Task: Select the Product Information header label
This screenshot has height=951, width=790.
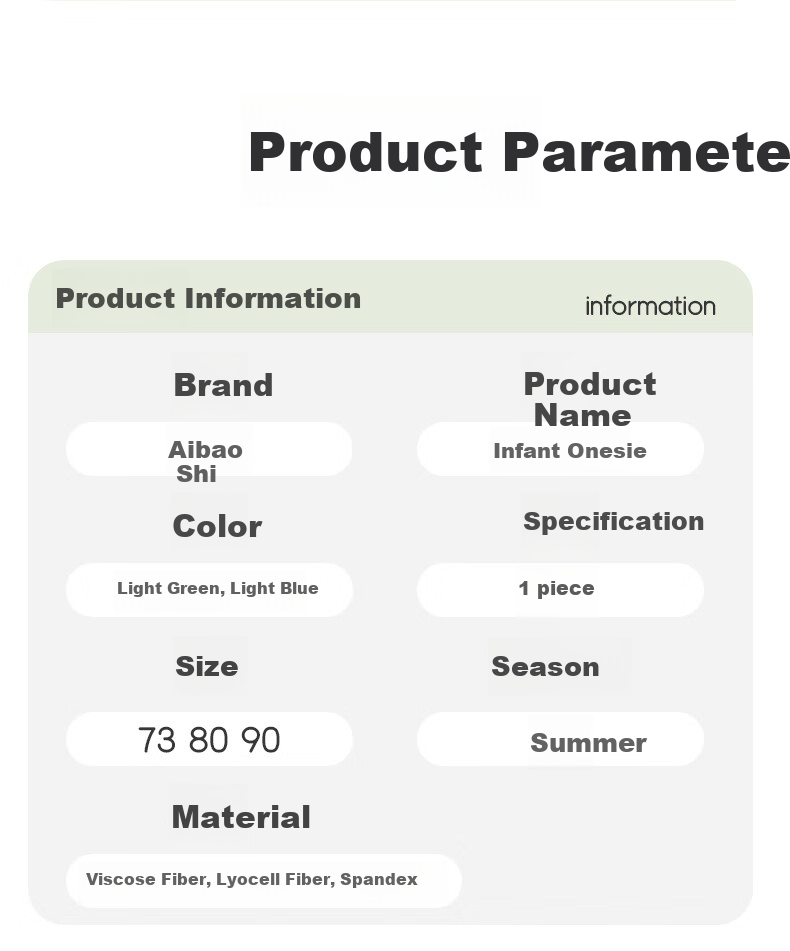Action: point(209,299)
